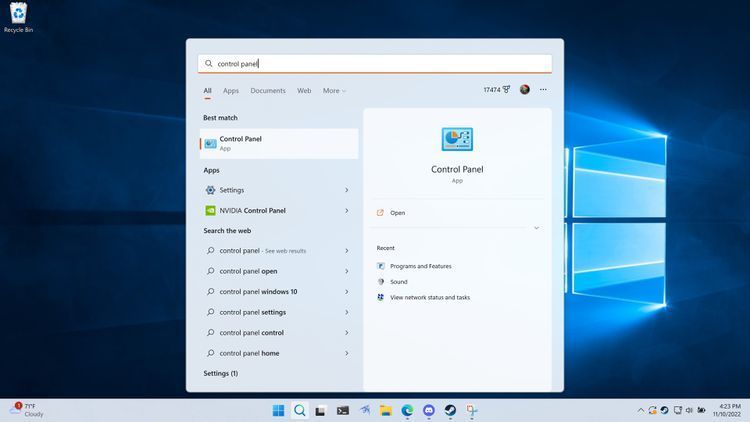The image size is (750, 422).
Task: Click the Steam icon in the taskbar
Action: (450, 410)
